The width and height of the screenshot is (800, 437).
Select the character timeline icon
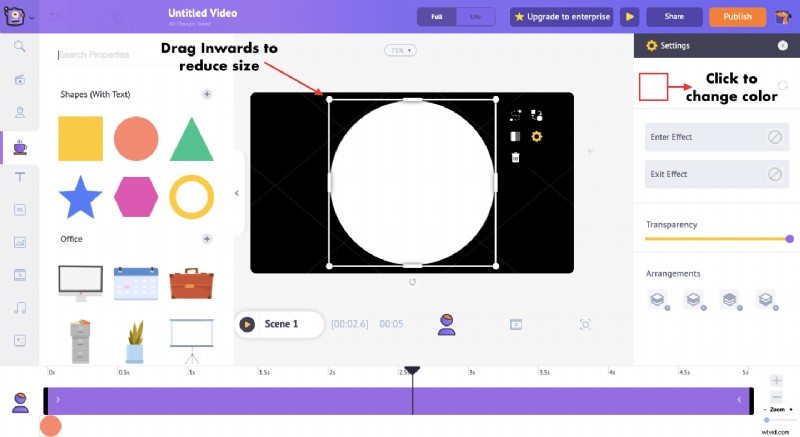pyautogui.click(x=446, y=325)
